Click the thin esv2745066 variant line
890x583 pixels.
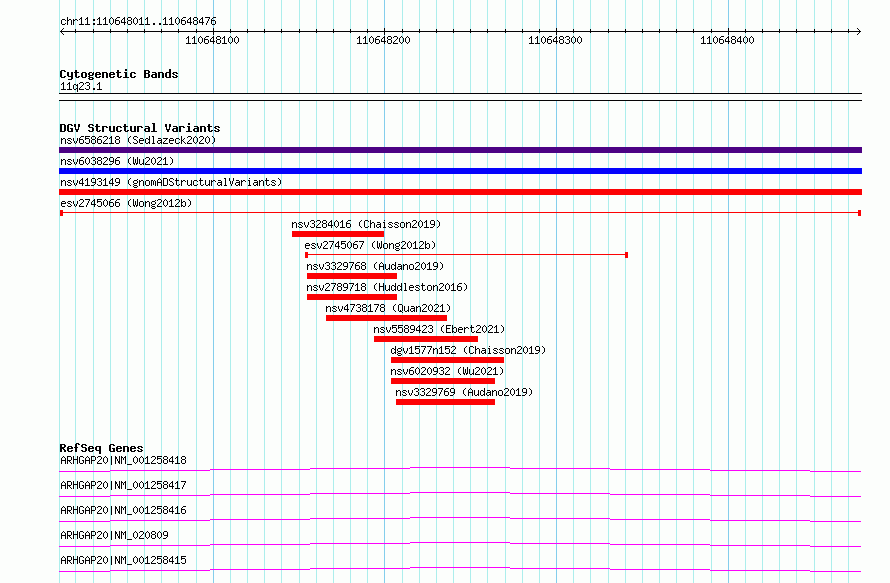click(460, 213)
